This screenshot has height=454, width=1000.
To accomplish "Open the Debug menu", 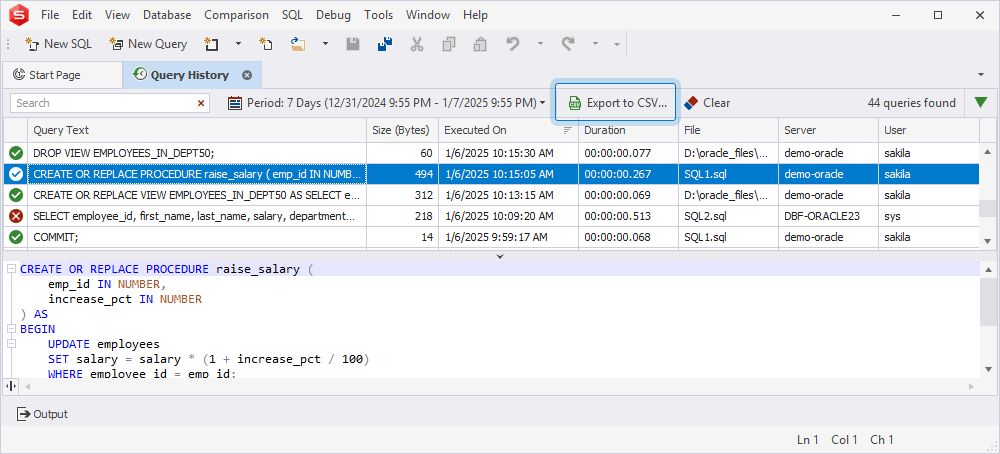I will tap(334, 15).
